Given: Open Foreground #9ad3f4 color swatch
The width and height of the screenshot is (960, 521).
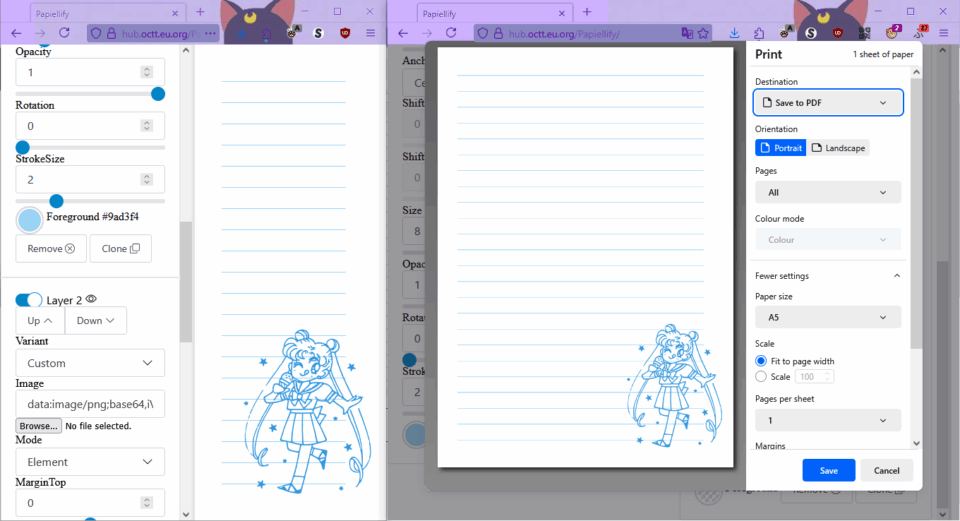Looking at the screenshot, I should (x=29, y=220).
